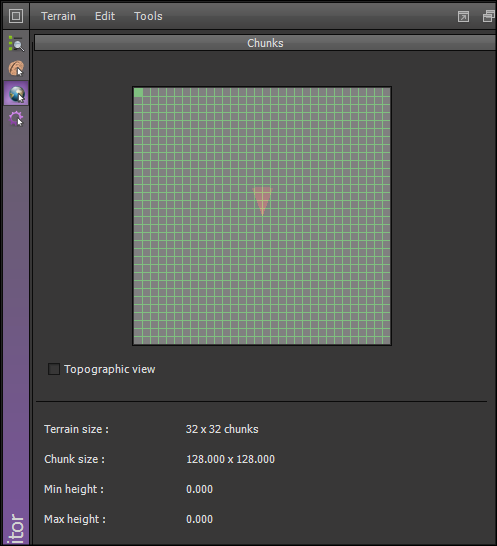The image size is (497, 546).
Task: Select the inspect list magnifier tool
Action: click(x=16, y=44)
